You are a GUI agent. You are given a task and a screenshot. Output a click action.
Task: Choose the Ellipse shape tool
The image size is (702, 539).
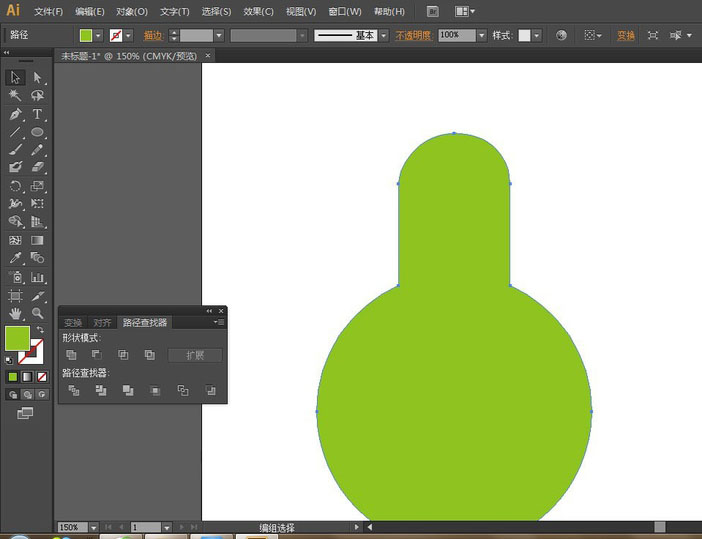tap(37, 132)
